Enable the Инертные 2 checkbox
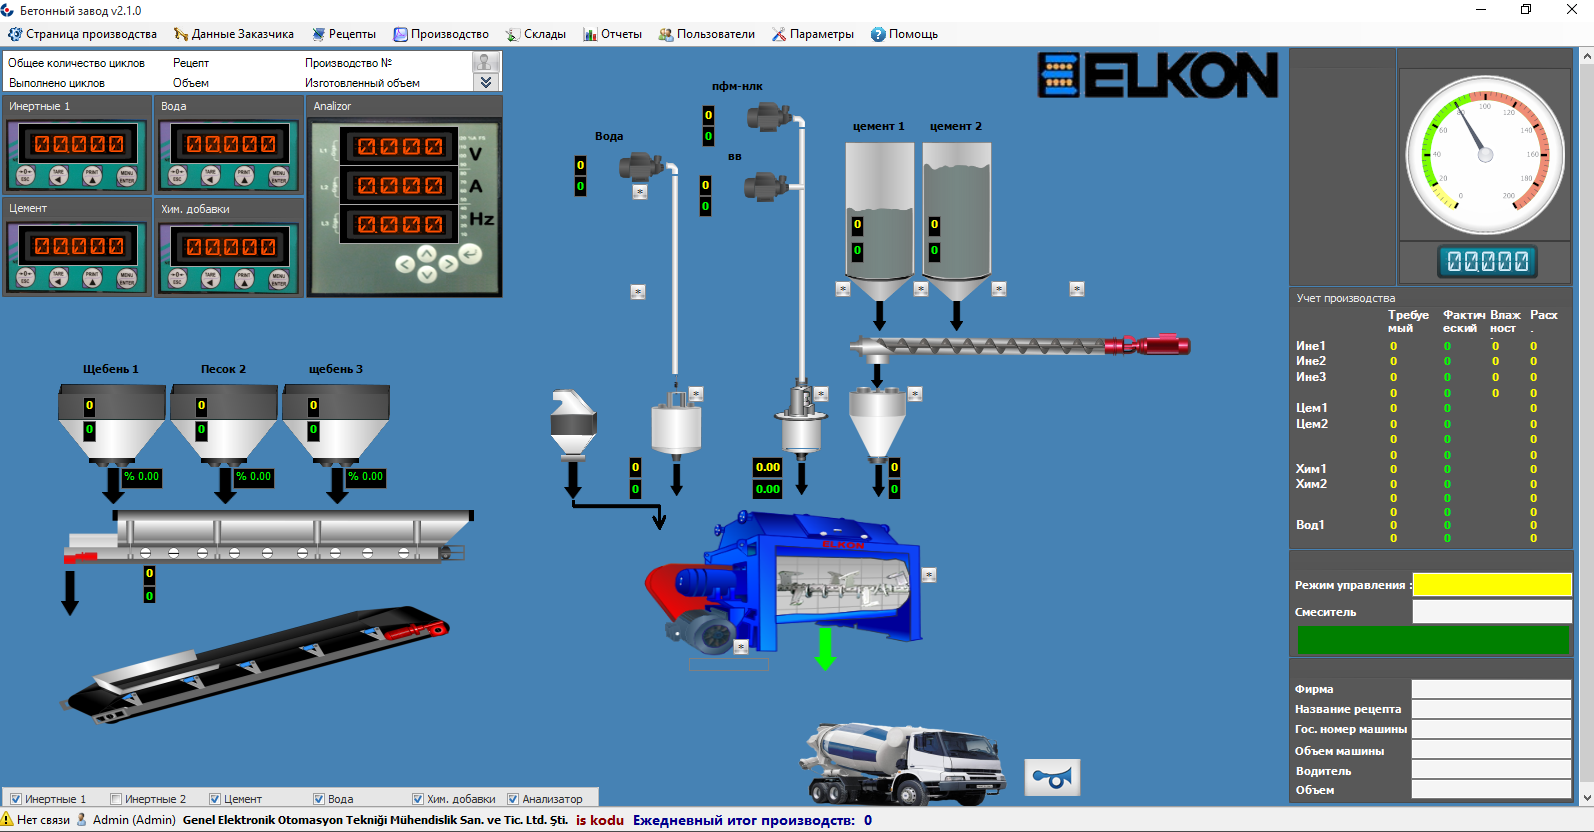 [116, 799]
